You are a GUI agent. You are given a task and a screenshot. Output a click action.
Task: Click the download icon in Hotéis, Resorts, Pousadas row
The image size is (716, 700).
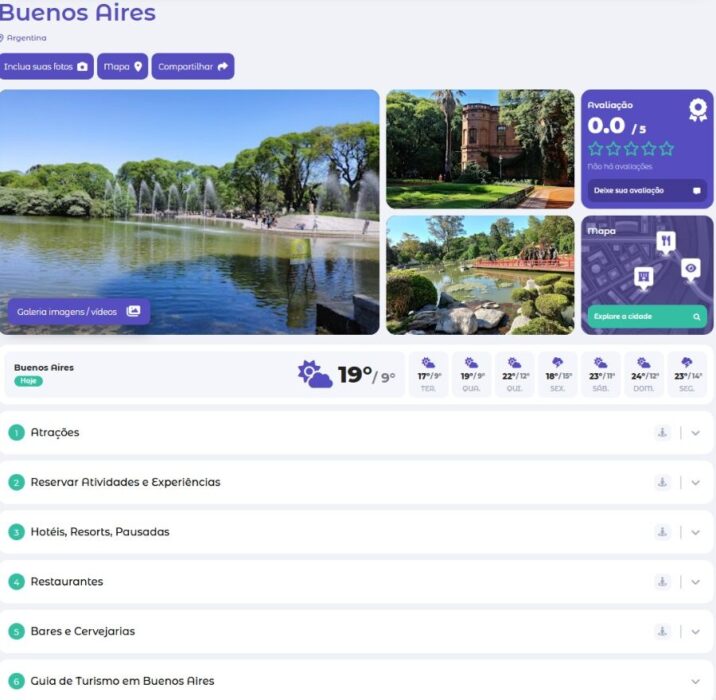coord(662,532)
